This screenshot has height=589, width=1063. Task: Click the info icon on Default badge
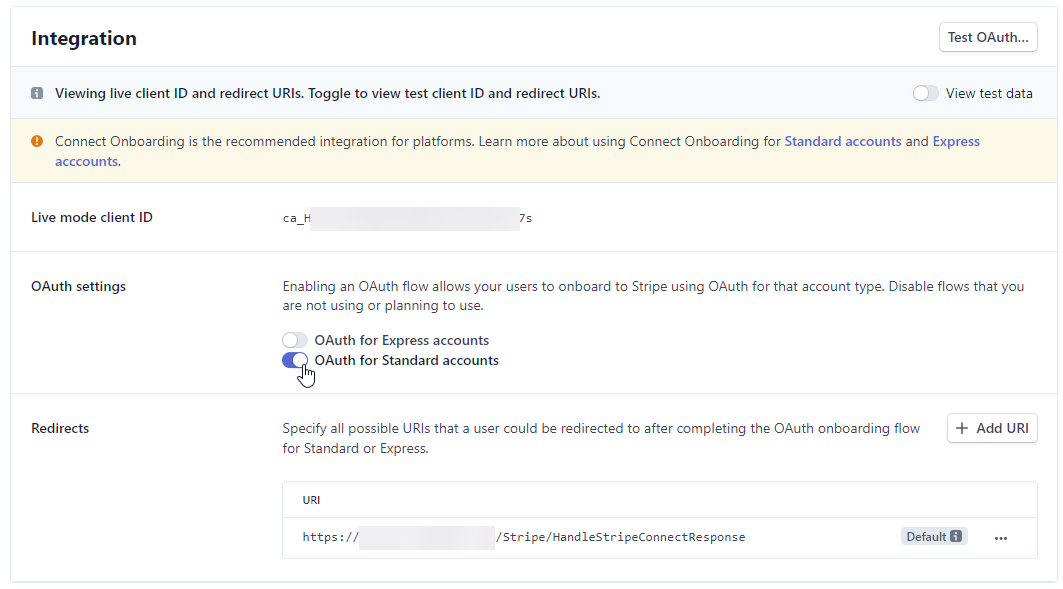click(x=956, y=536)
